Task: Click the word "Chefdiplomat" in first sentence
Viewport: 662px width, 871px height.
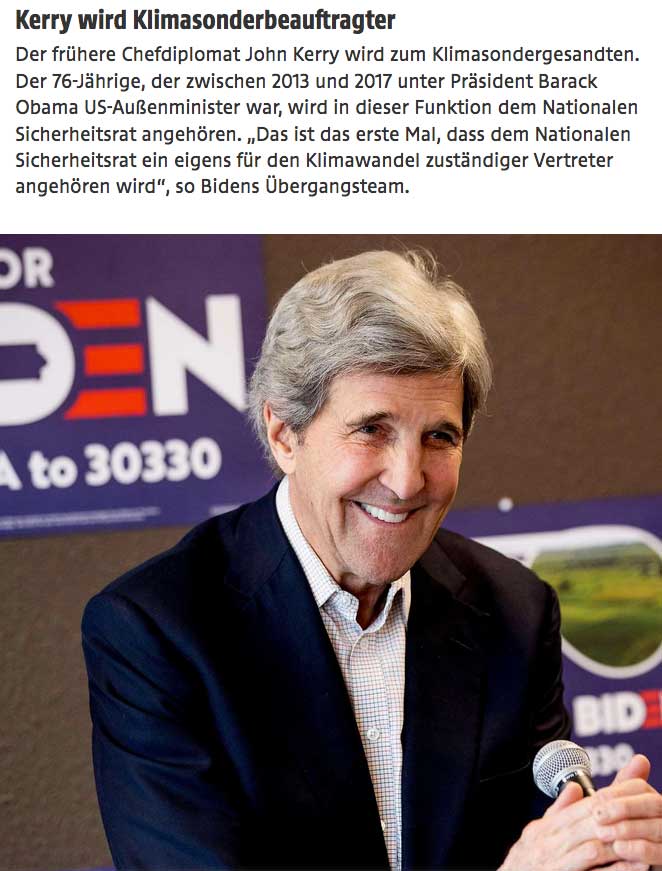Action: 180,55
